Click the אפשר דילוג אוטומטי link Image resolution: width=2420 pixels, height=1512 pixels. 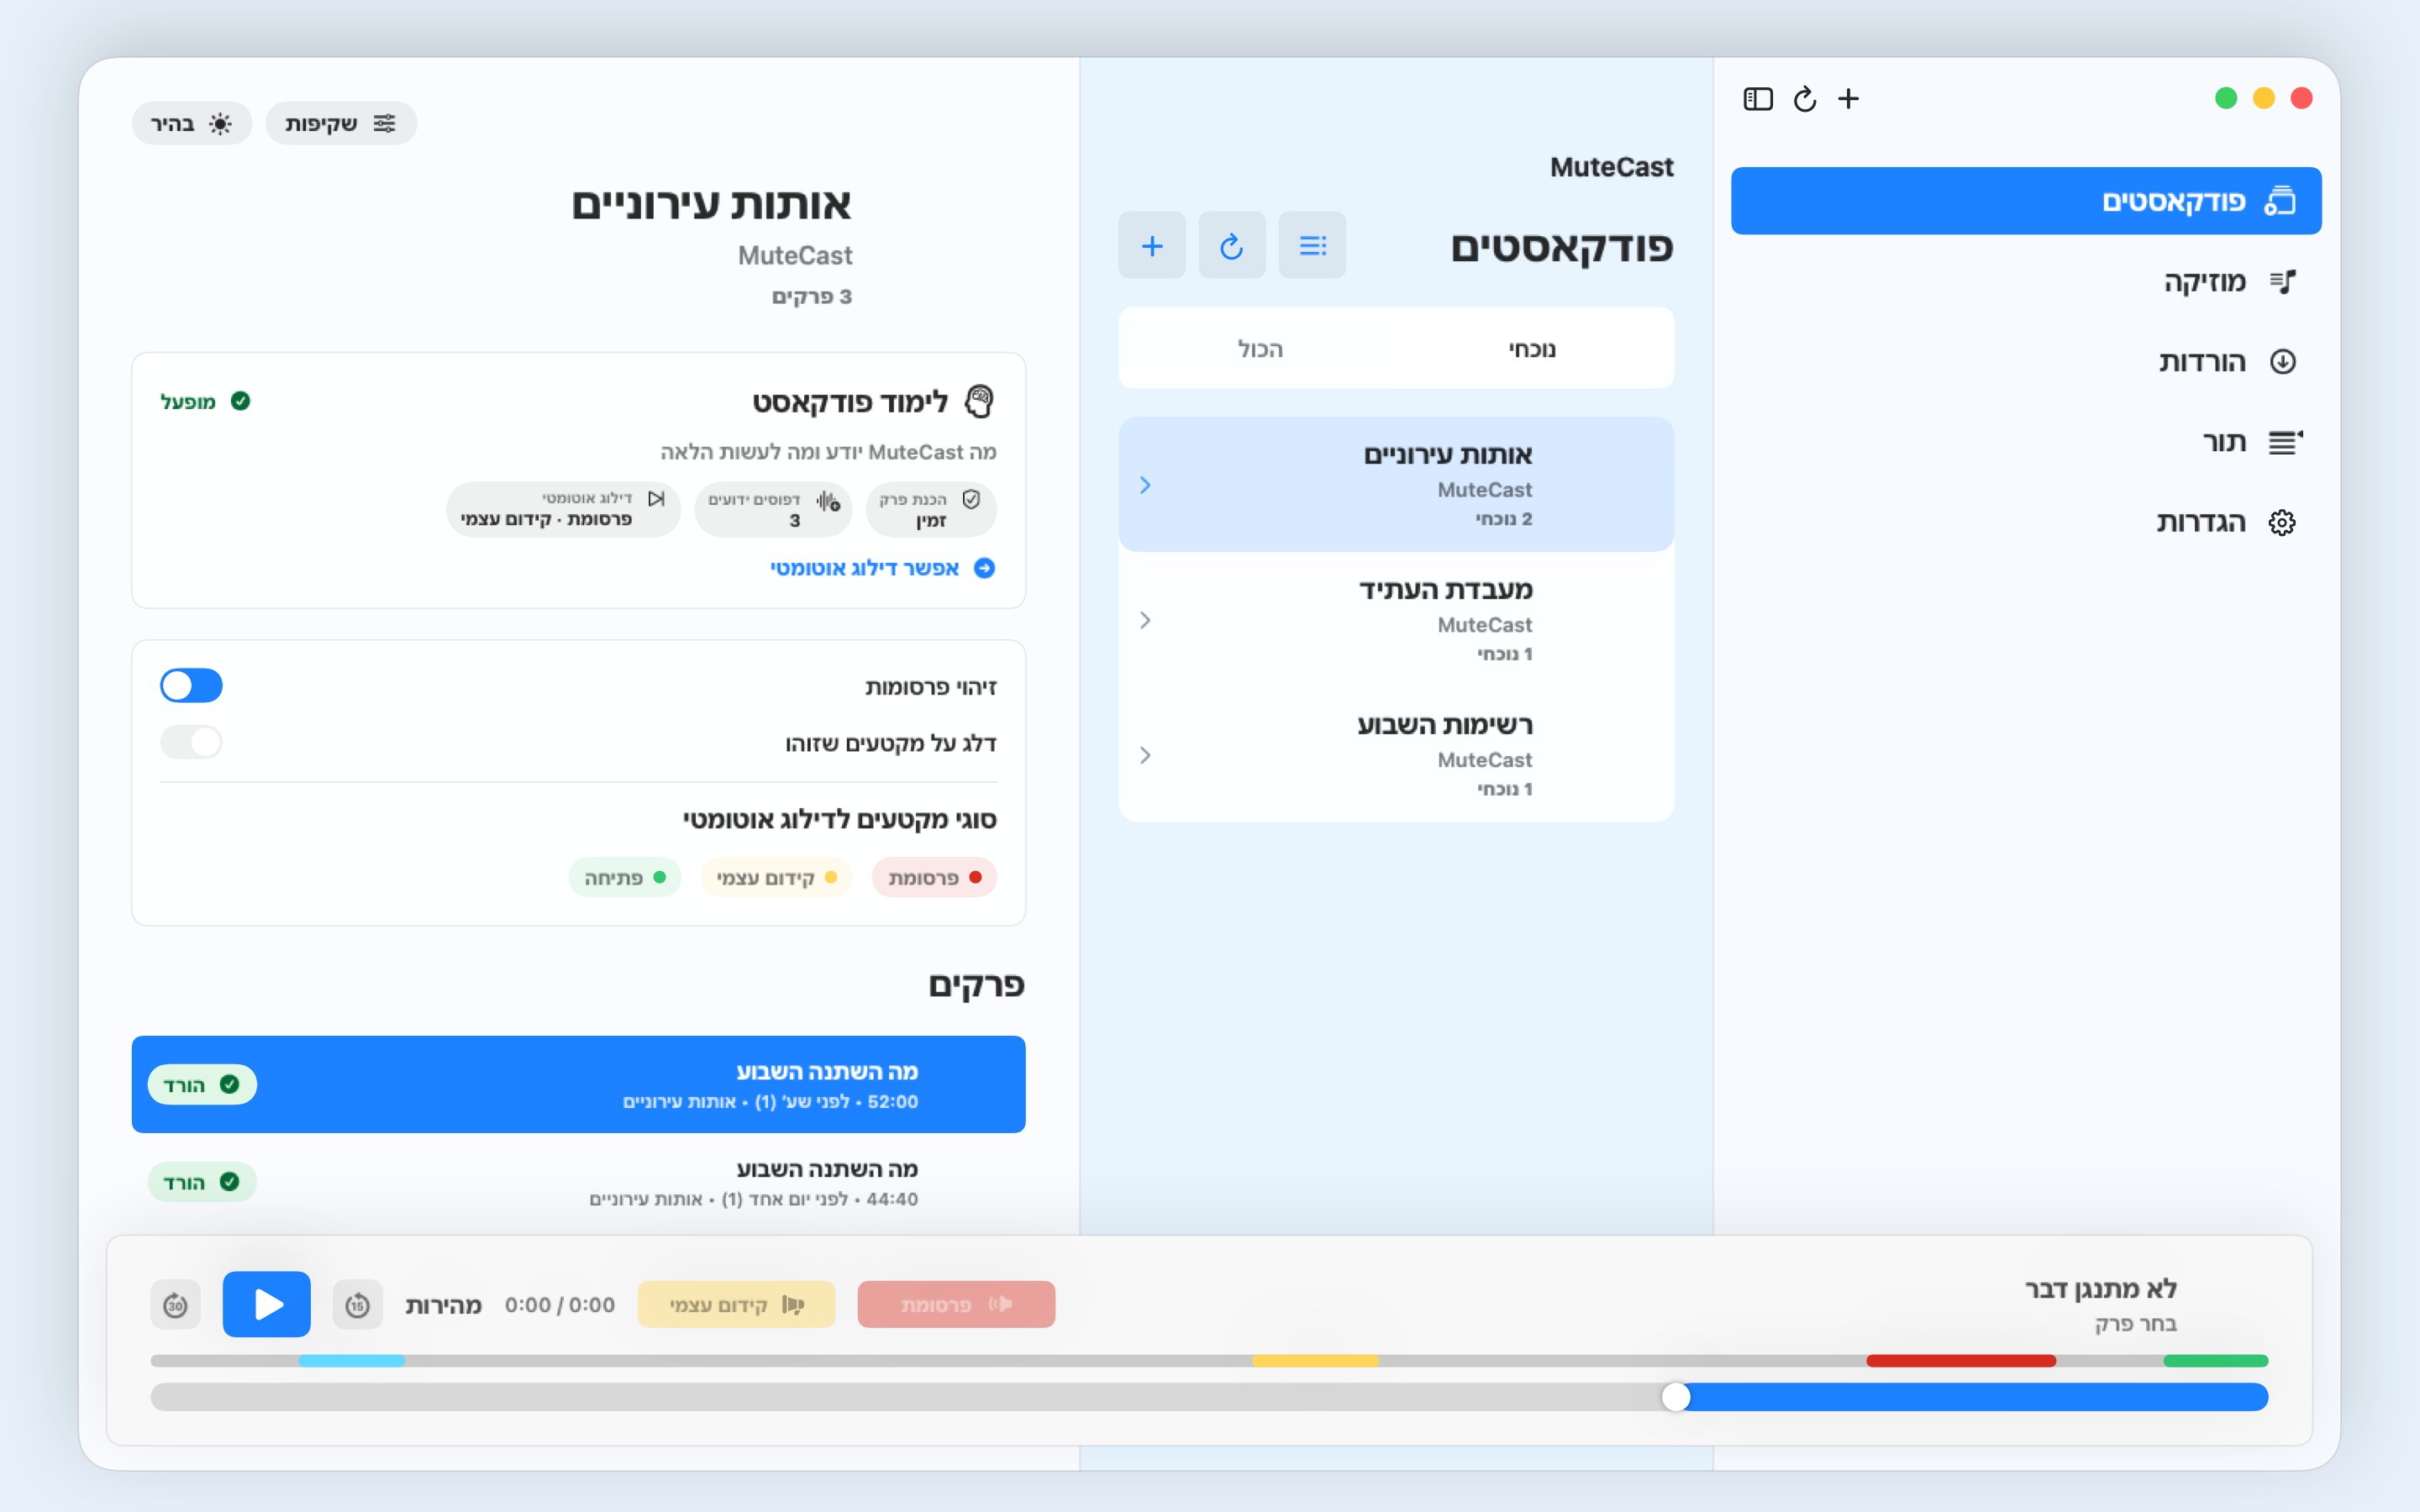(x=882, y=568)
